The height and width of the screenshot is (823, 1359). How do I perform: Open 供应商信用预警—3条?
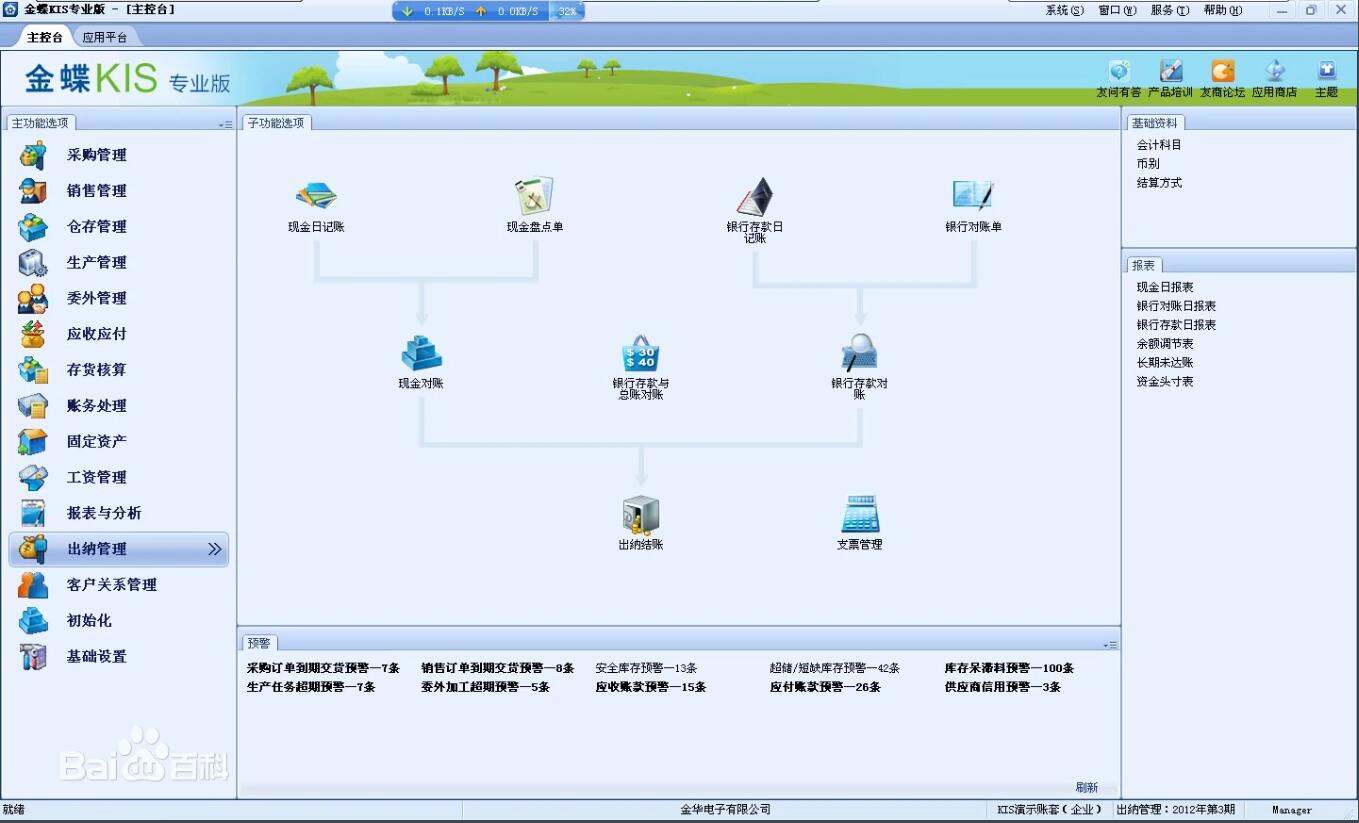click(x=1003, y=687)
